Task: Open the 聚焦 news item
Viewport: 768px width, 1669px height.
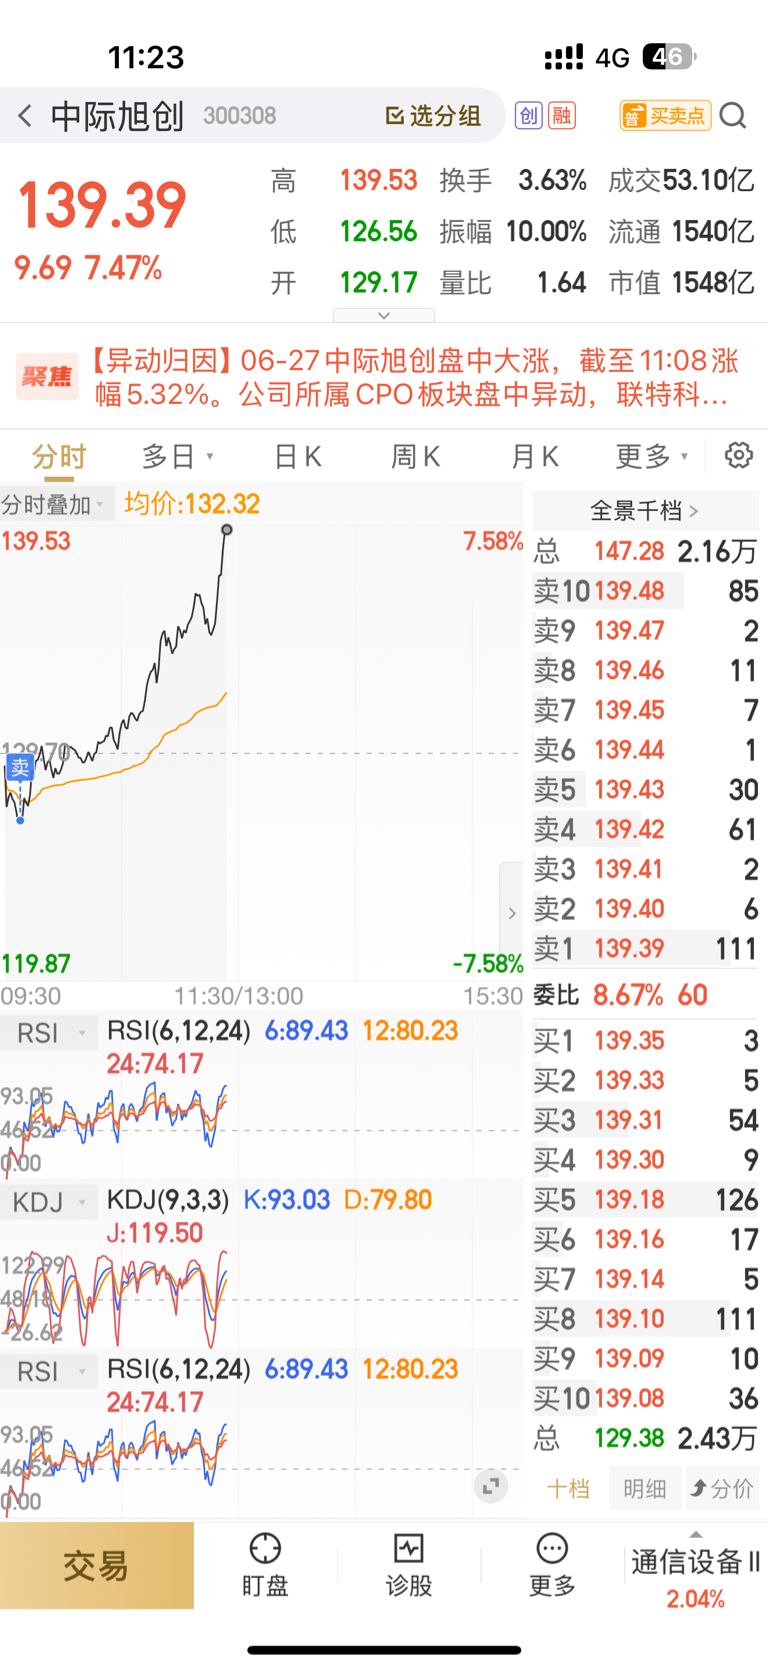Action: 384,377
